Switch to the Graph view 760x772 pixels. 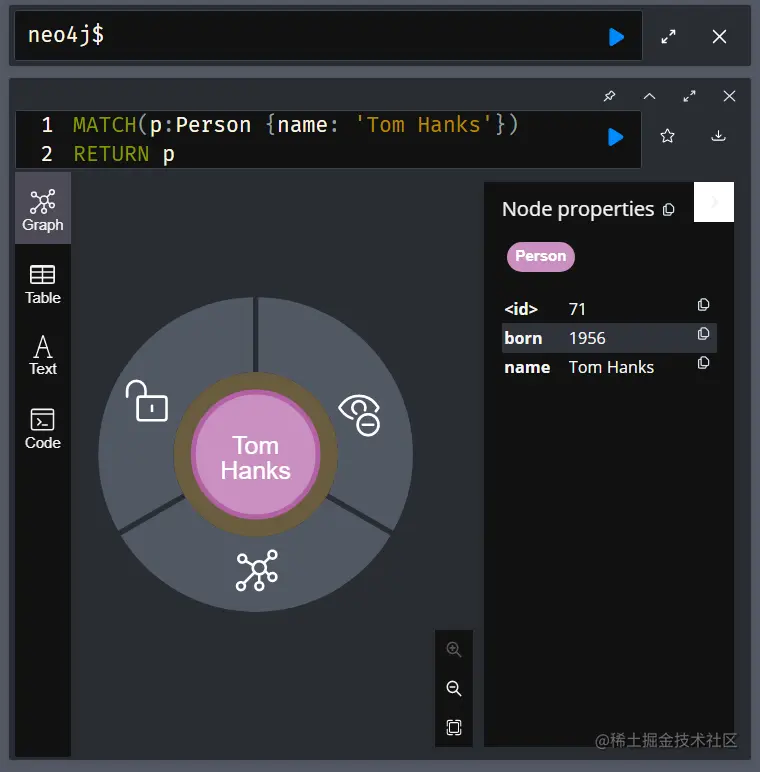click(43, 209)
